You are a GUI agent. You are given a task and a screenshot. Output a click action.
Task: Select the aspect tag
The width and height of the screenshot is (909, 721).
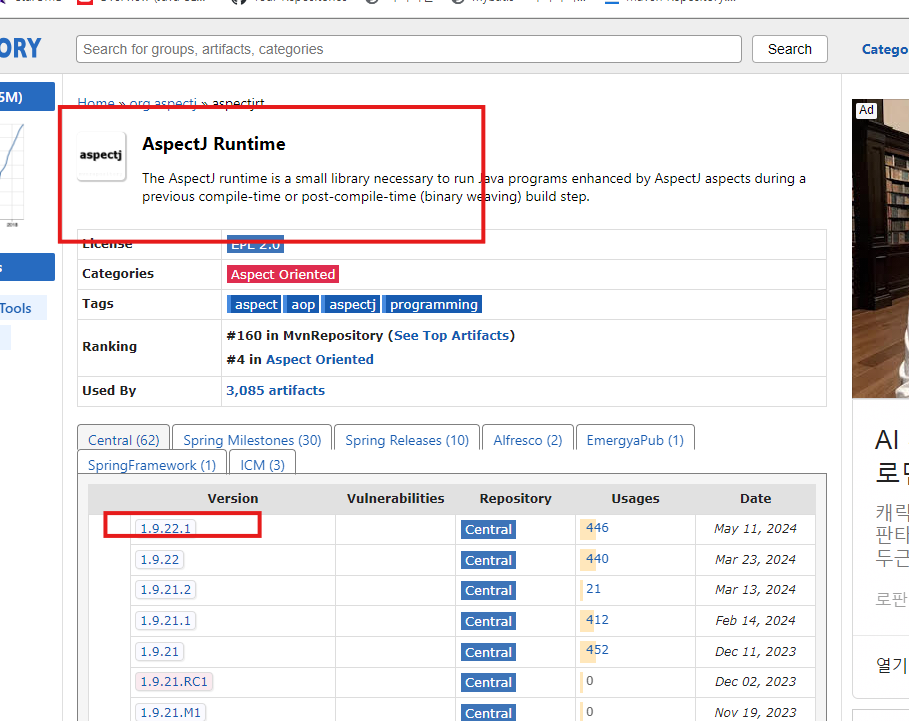pos(254,304)
